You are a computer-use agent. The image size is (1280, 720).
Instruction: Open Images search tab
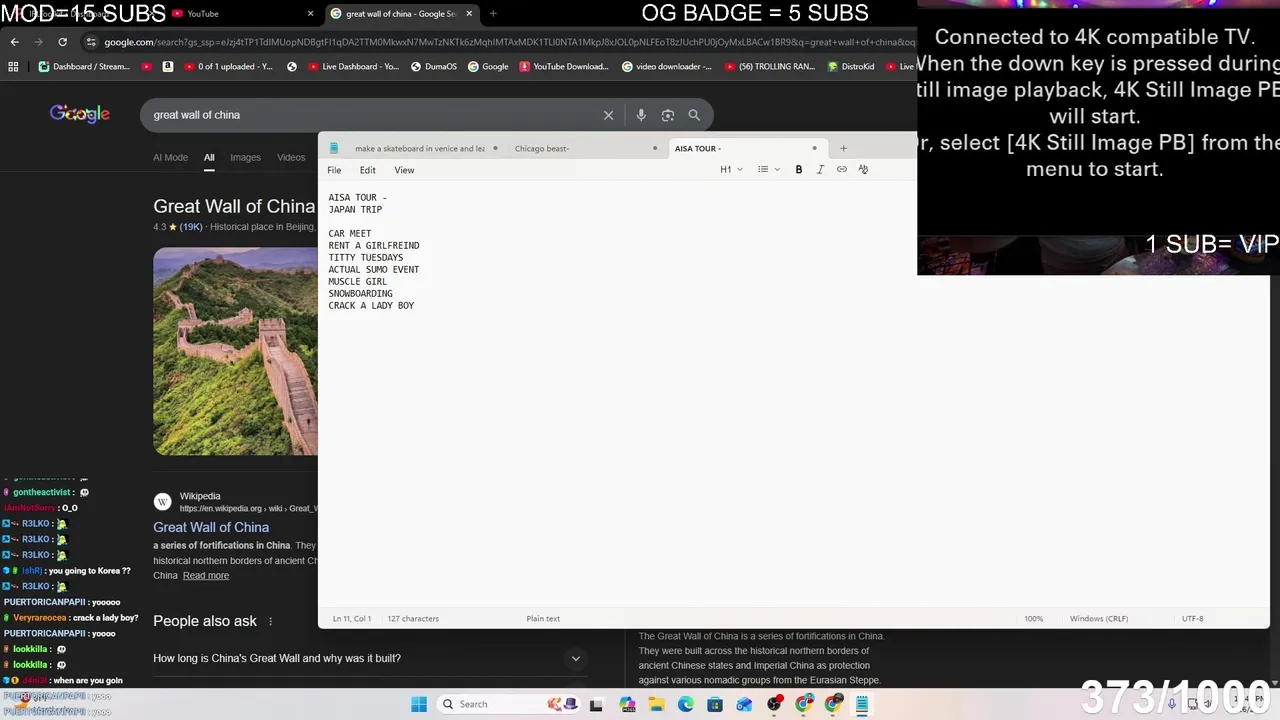245,157
